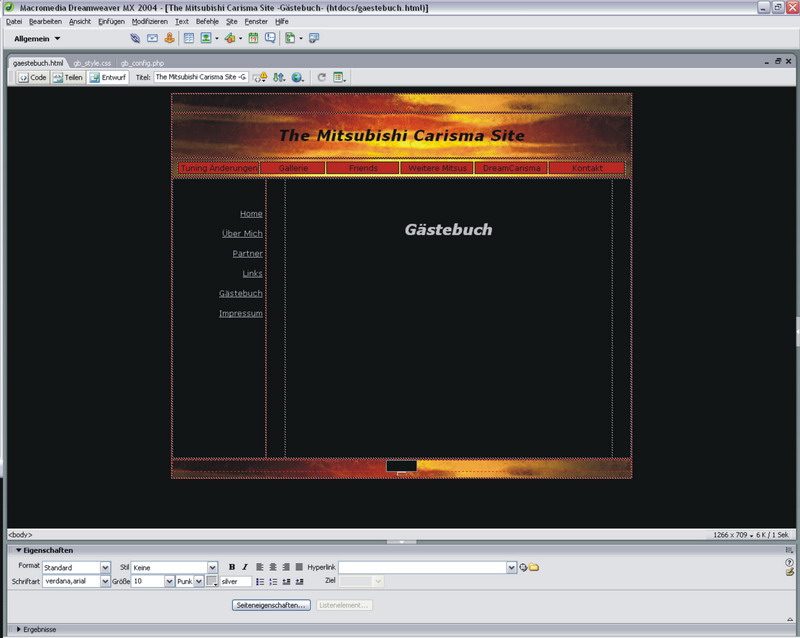Open the window size dropdown 1266 x 709
This screenshot has height=638, width=800.
coord(733,535)
